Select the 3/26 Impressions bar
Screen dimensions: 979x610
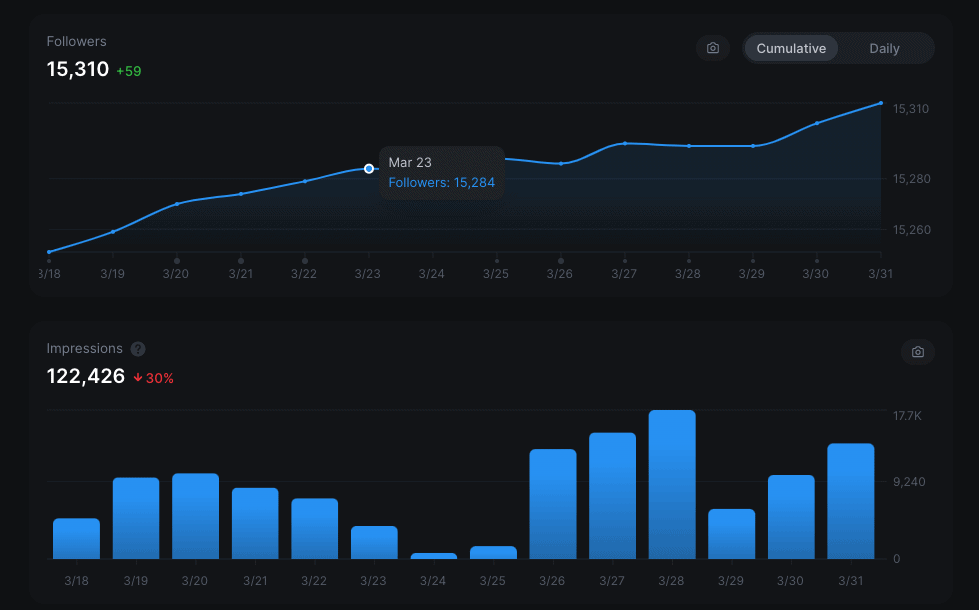553,504
